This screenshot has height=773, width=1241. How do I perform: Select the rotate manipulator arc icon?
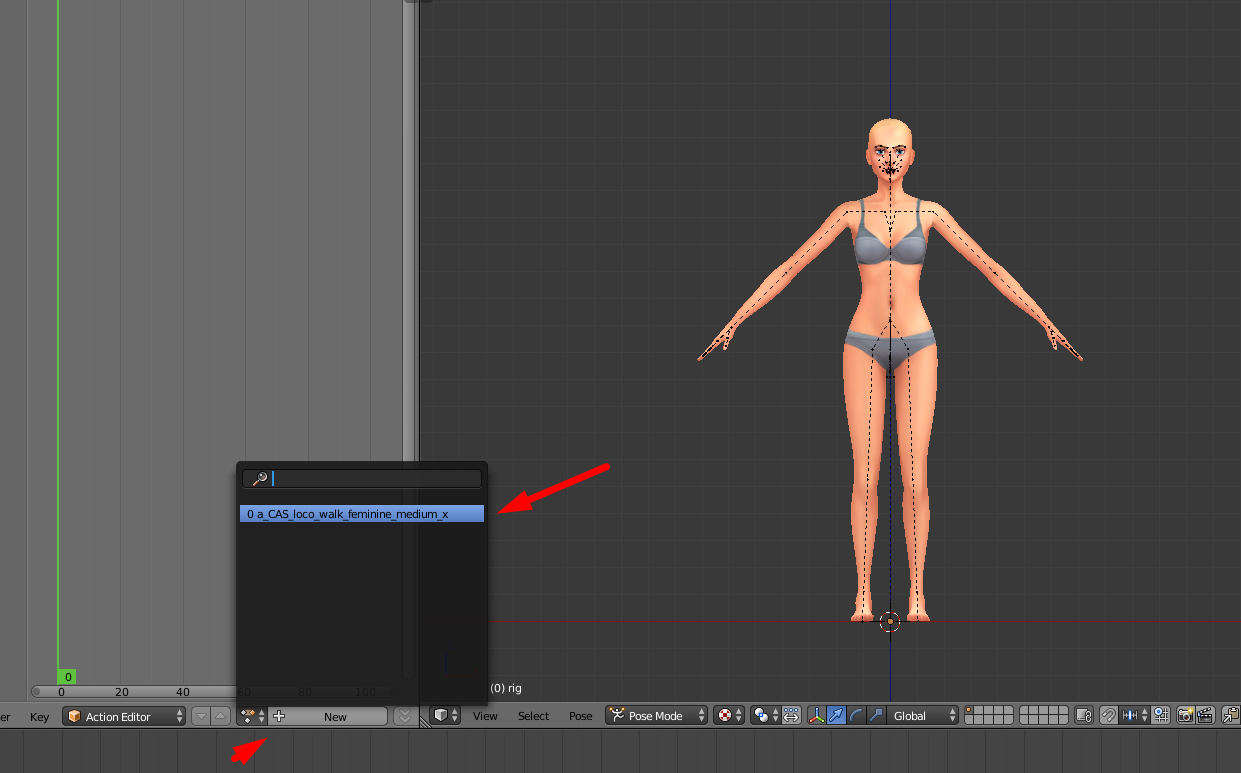[x=856, y=716]
